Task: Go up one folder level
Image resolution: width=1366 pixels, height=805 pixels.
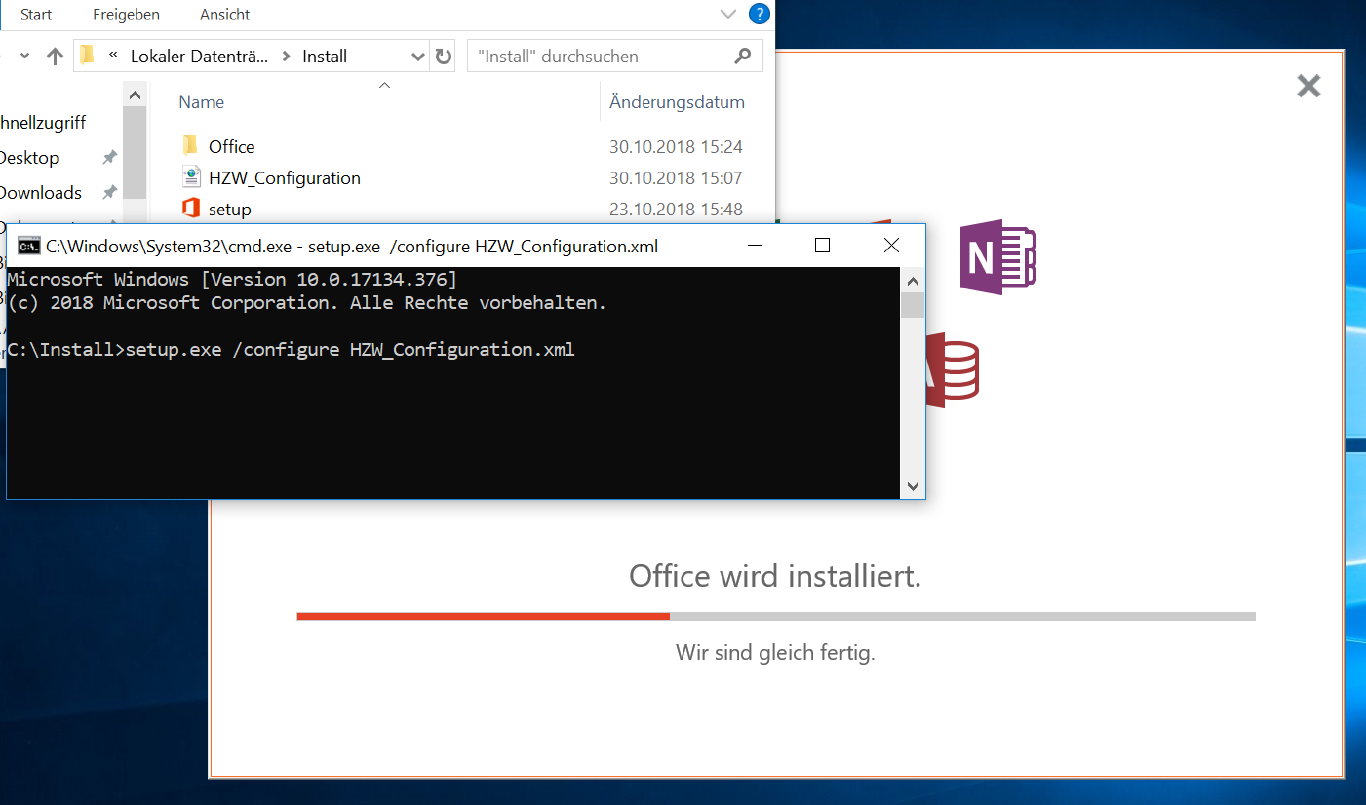Action: [56, 57]
